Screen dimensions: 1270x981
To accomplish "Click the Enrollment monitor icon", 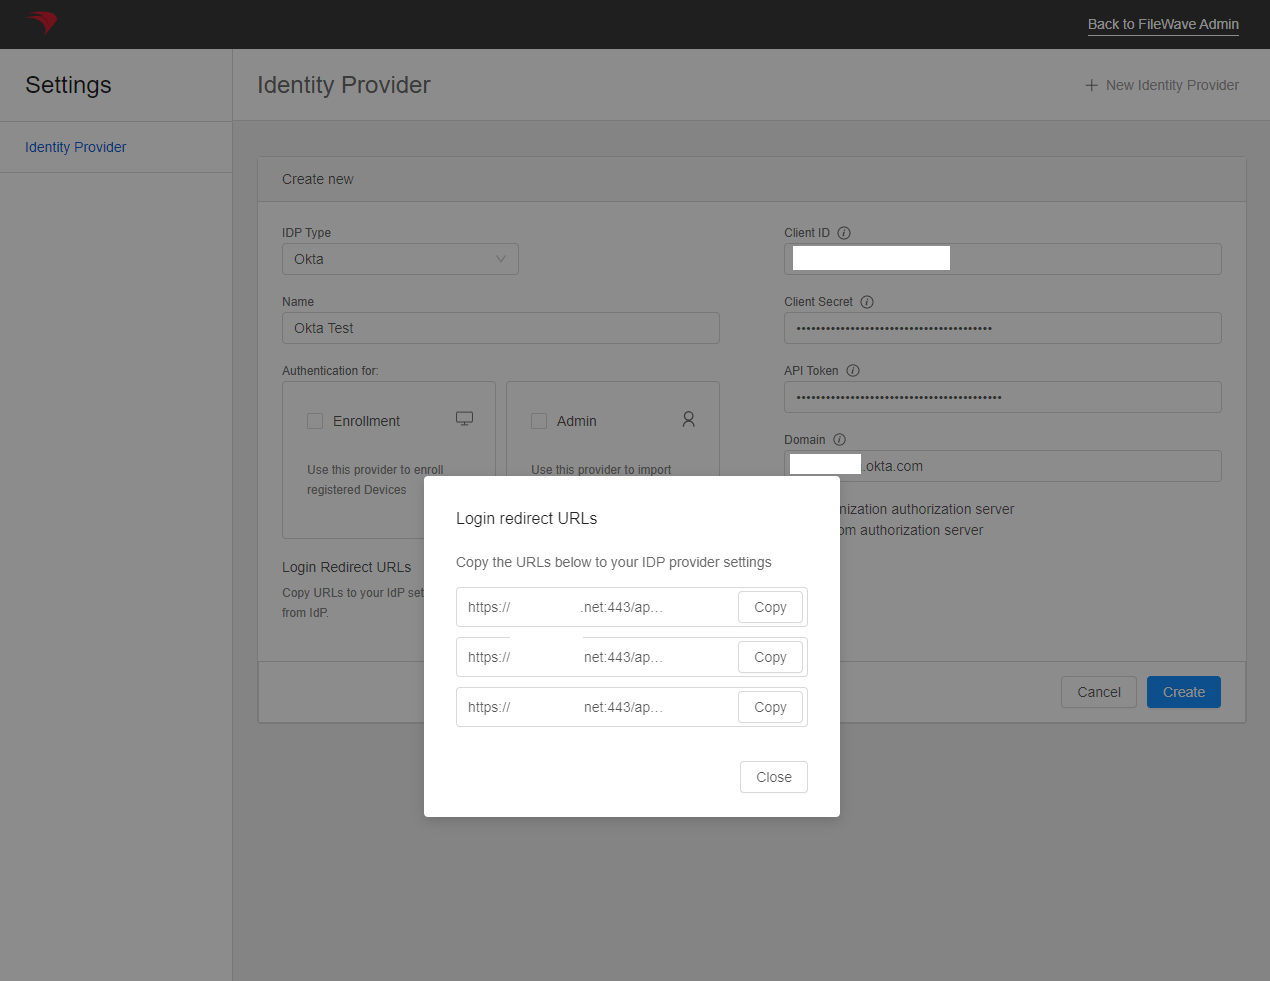I will [x=465, y=419].
